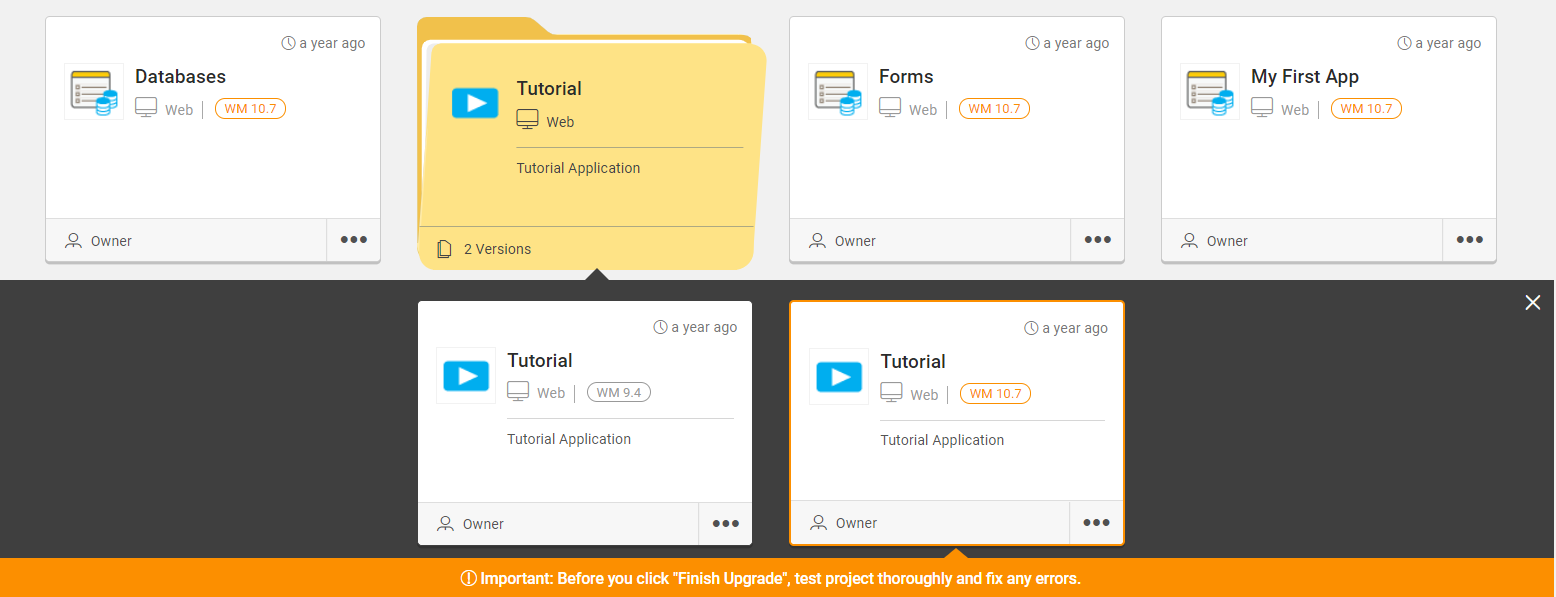
Task: Click the Web platform icon under Databases
Action: [x=147, y=107]
